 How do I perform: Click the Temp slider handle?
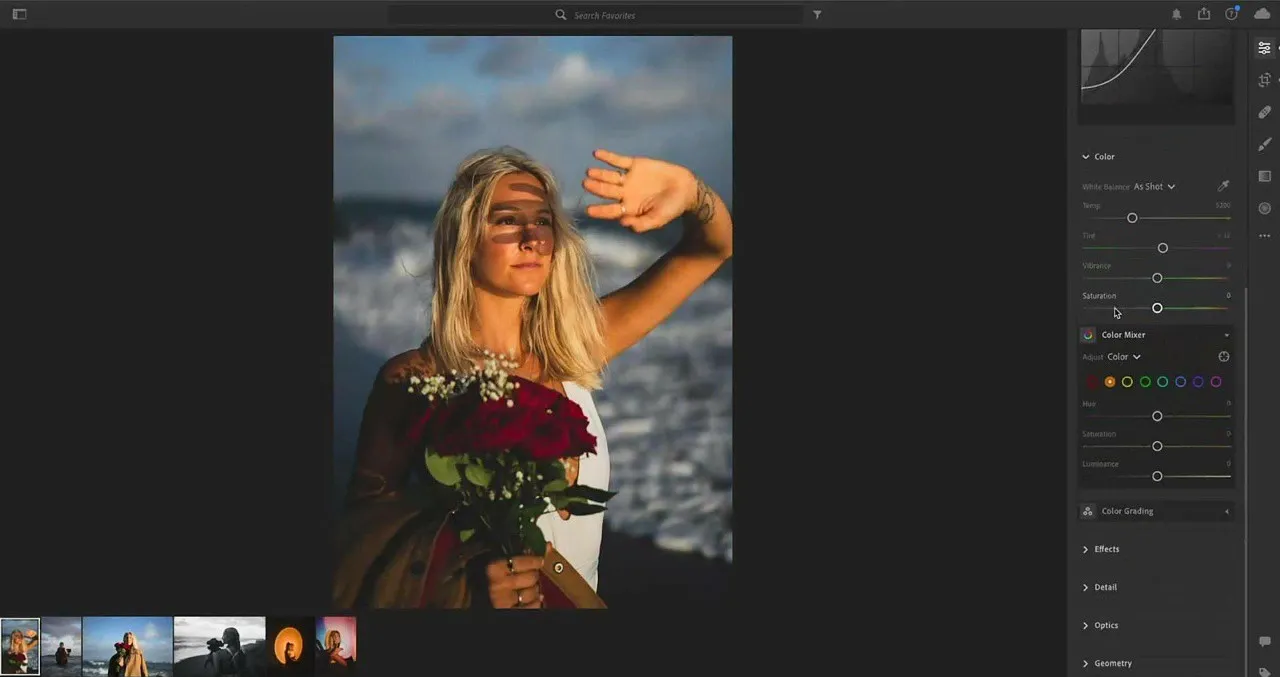(1132, 218)
